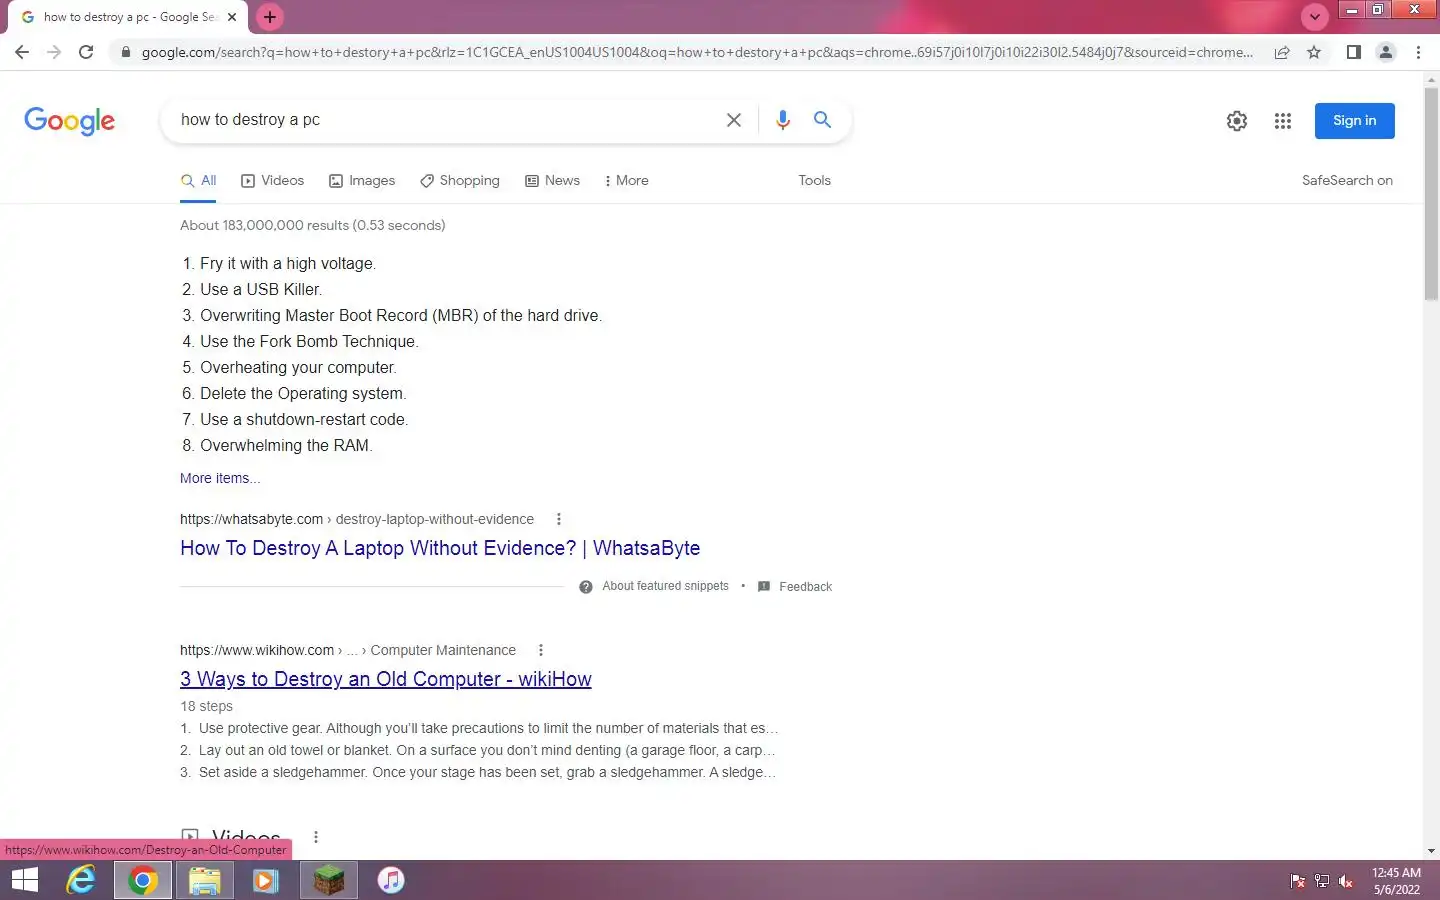
Task: Open How To Destroy A Laptop link
Action: (x=440, y=548)
